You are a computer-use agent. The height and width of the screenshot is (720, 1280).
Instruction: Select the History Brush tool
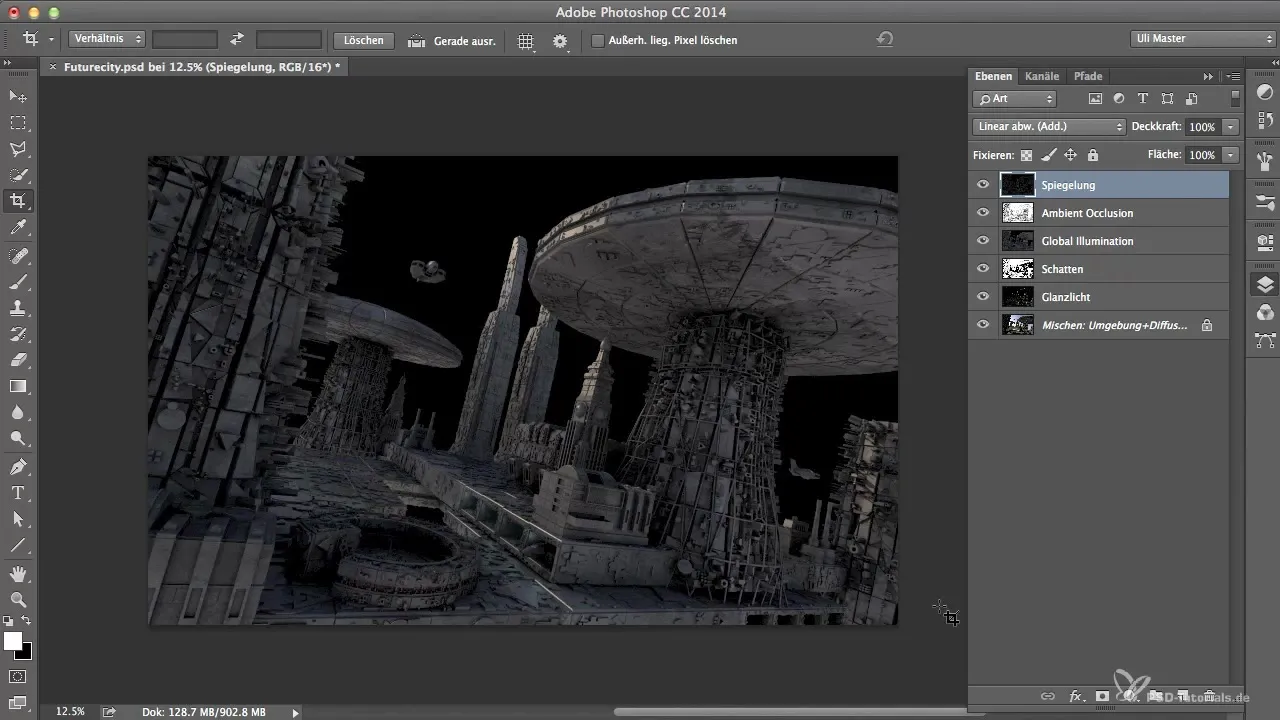[18, 334]
